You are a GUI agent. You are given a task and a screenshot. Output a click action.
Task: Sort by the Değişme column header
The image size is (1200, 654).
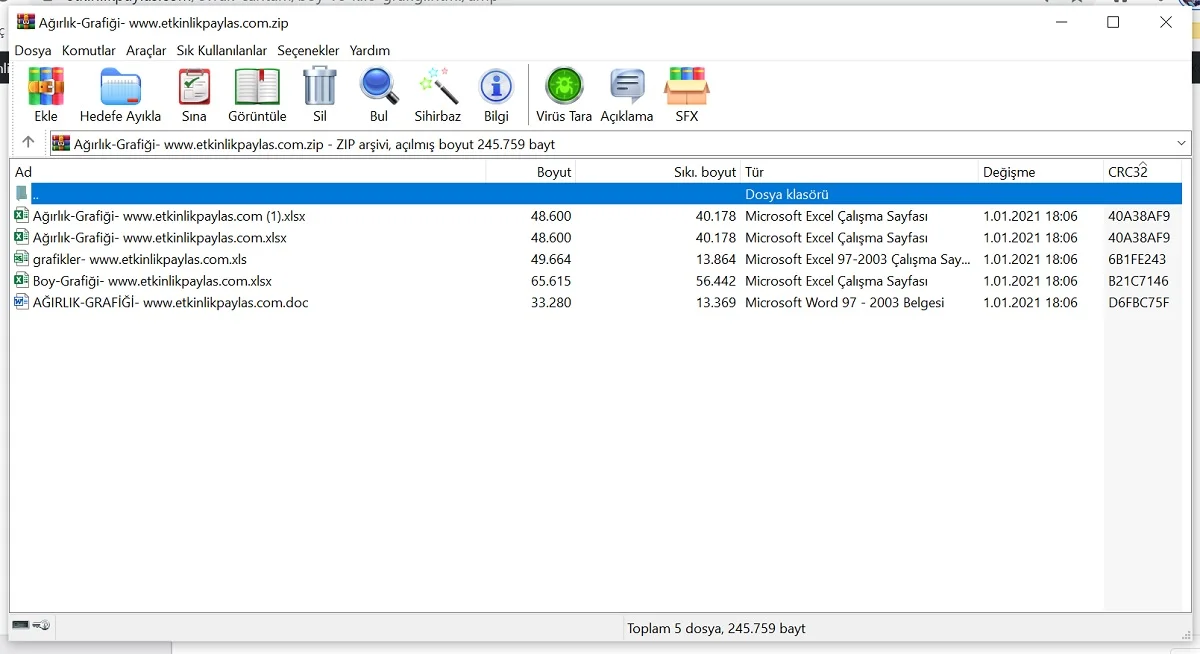coord(1041,172)
